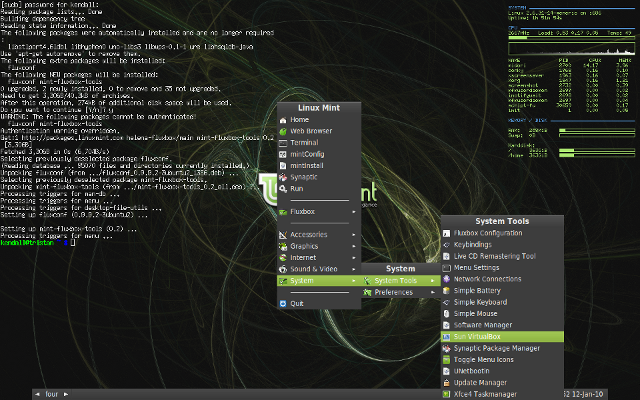
Task: Switch to previous workspace with left arrow
Action: pyautogui.click(x=38, y=394)
